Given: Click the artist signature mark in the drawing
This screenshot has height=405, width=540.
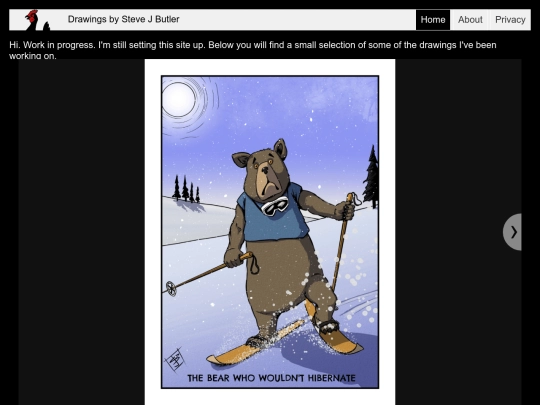Looking at the screenshot, I should (175, 359).
